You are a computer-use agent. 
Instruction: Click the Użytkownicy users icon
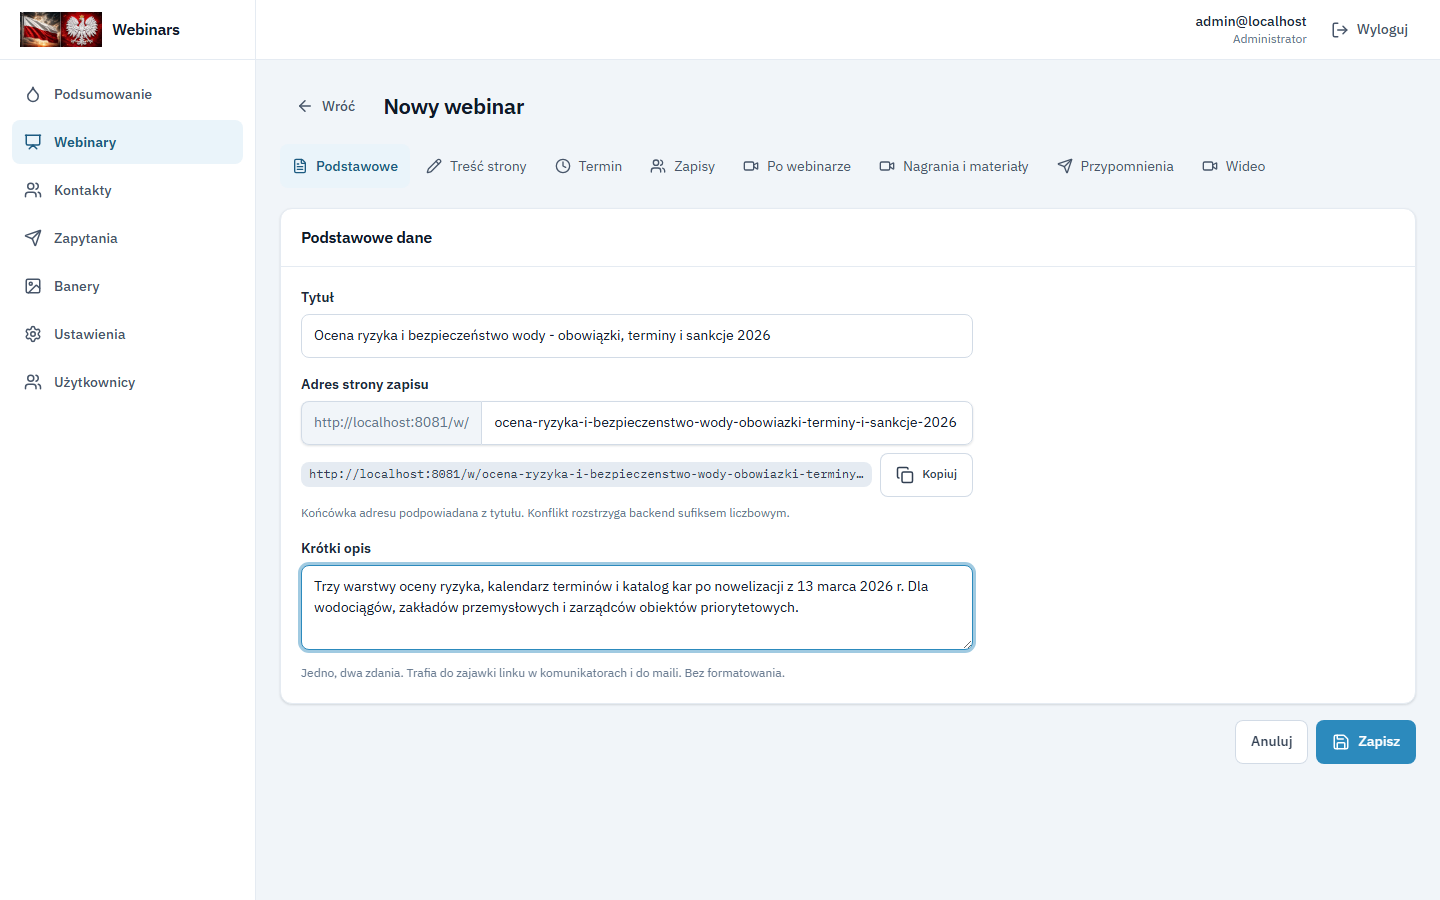click(x=33, y=382)
